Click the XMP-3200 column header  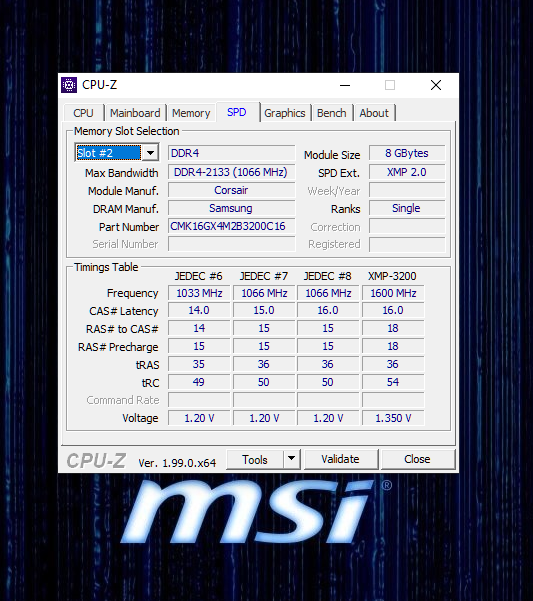pos(392,276)
